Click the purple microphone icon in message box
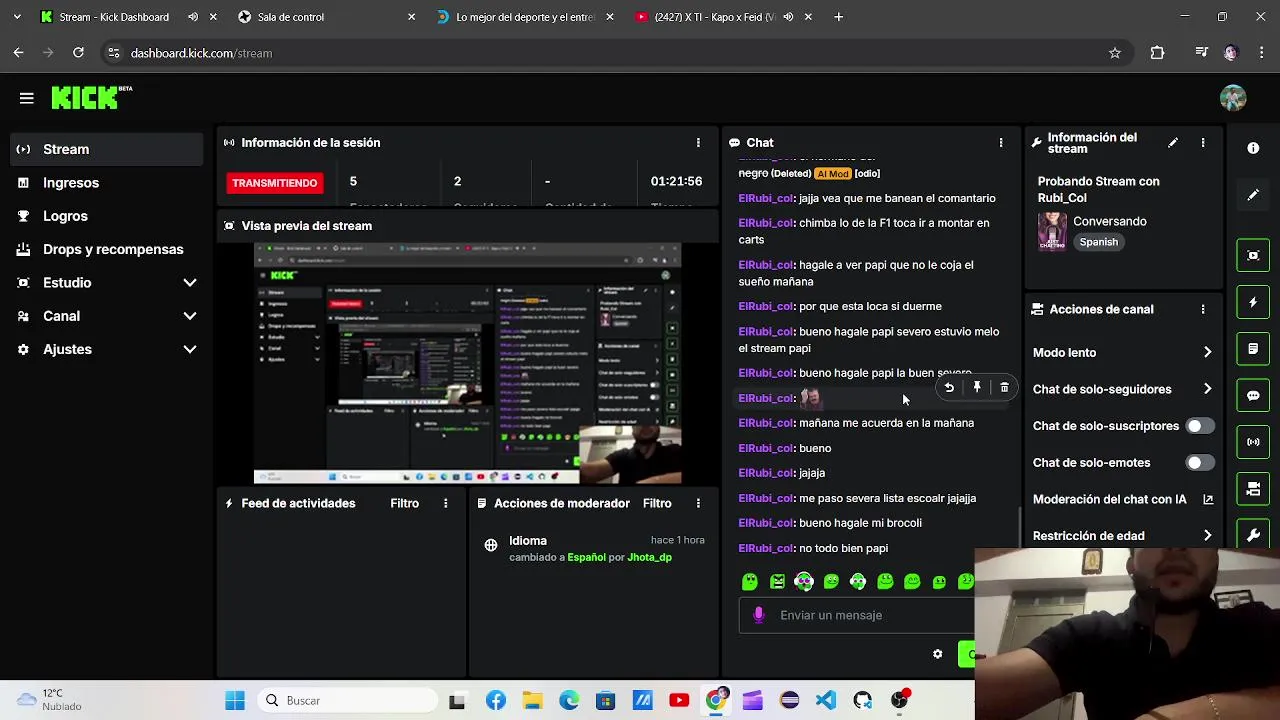 759,615
